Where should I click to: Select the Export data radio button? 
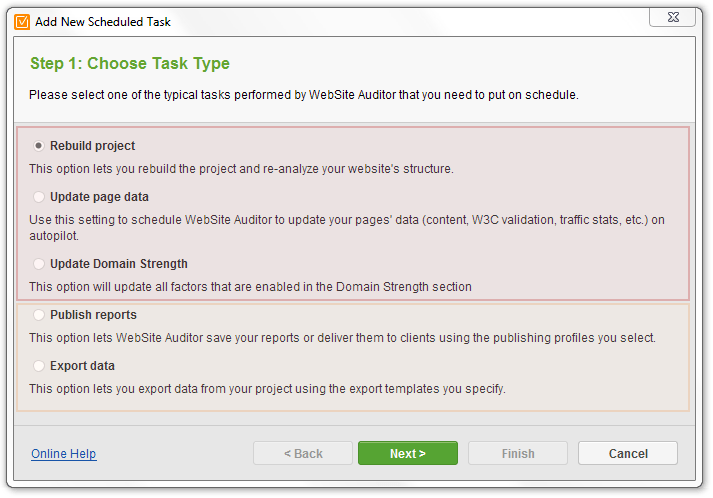39,366
